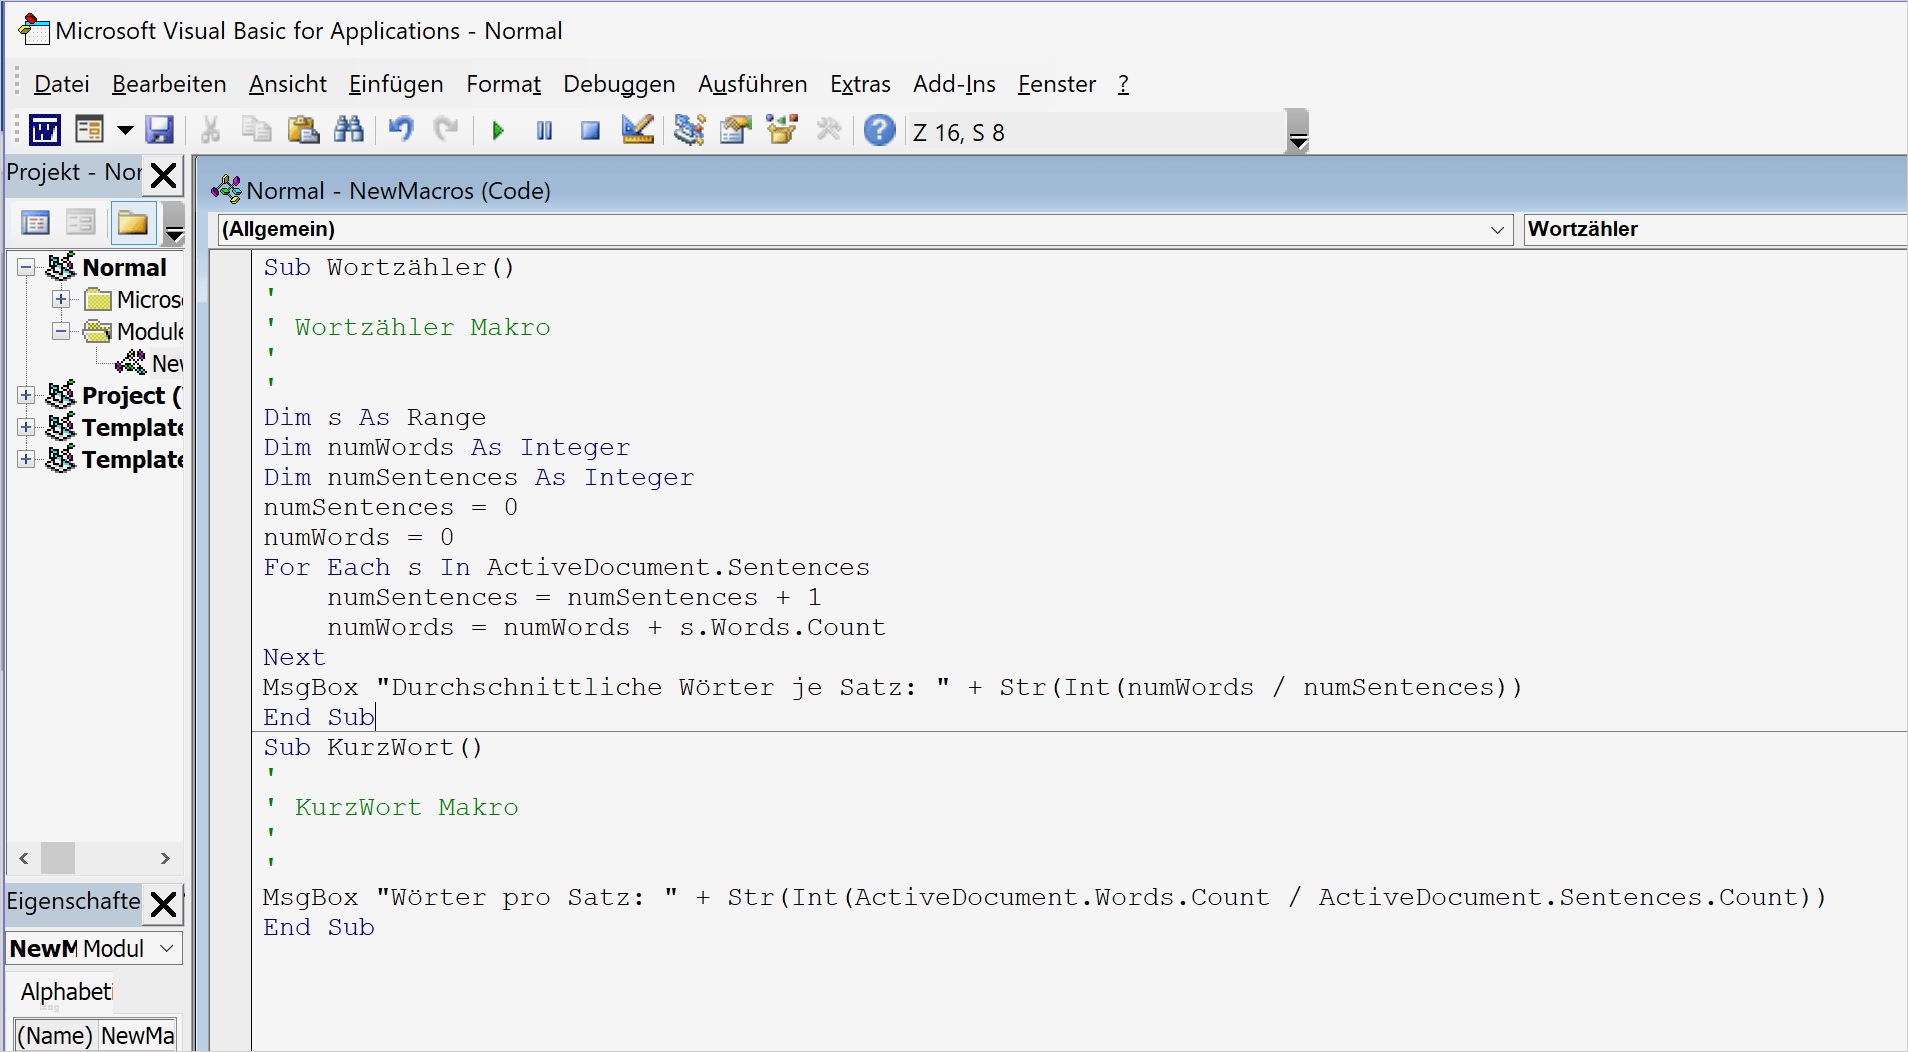The height and width of the screenshot is (1052, 1908).
Task: Open the Debuggen menu
Action: click(619, 84)
